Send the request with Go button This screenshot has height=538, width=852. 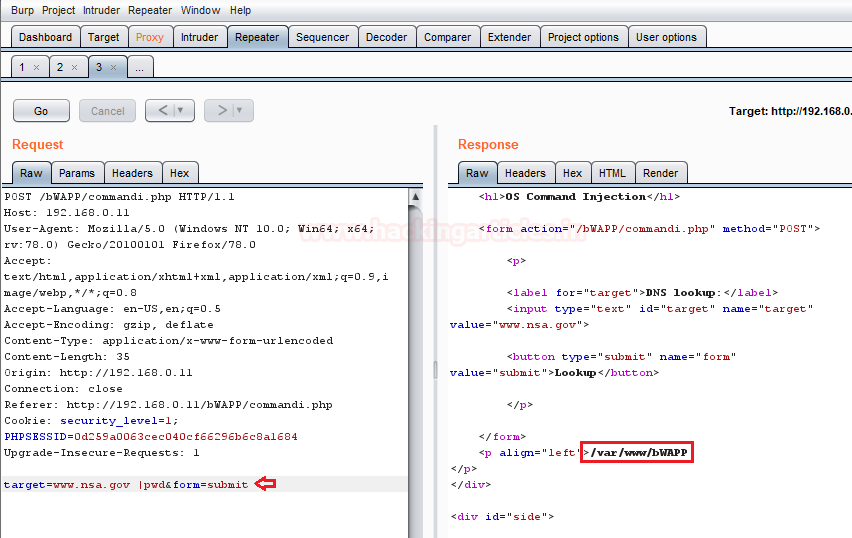(x=41, y=111)
